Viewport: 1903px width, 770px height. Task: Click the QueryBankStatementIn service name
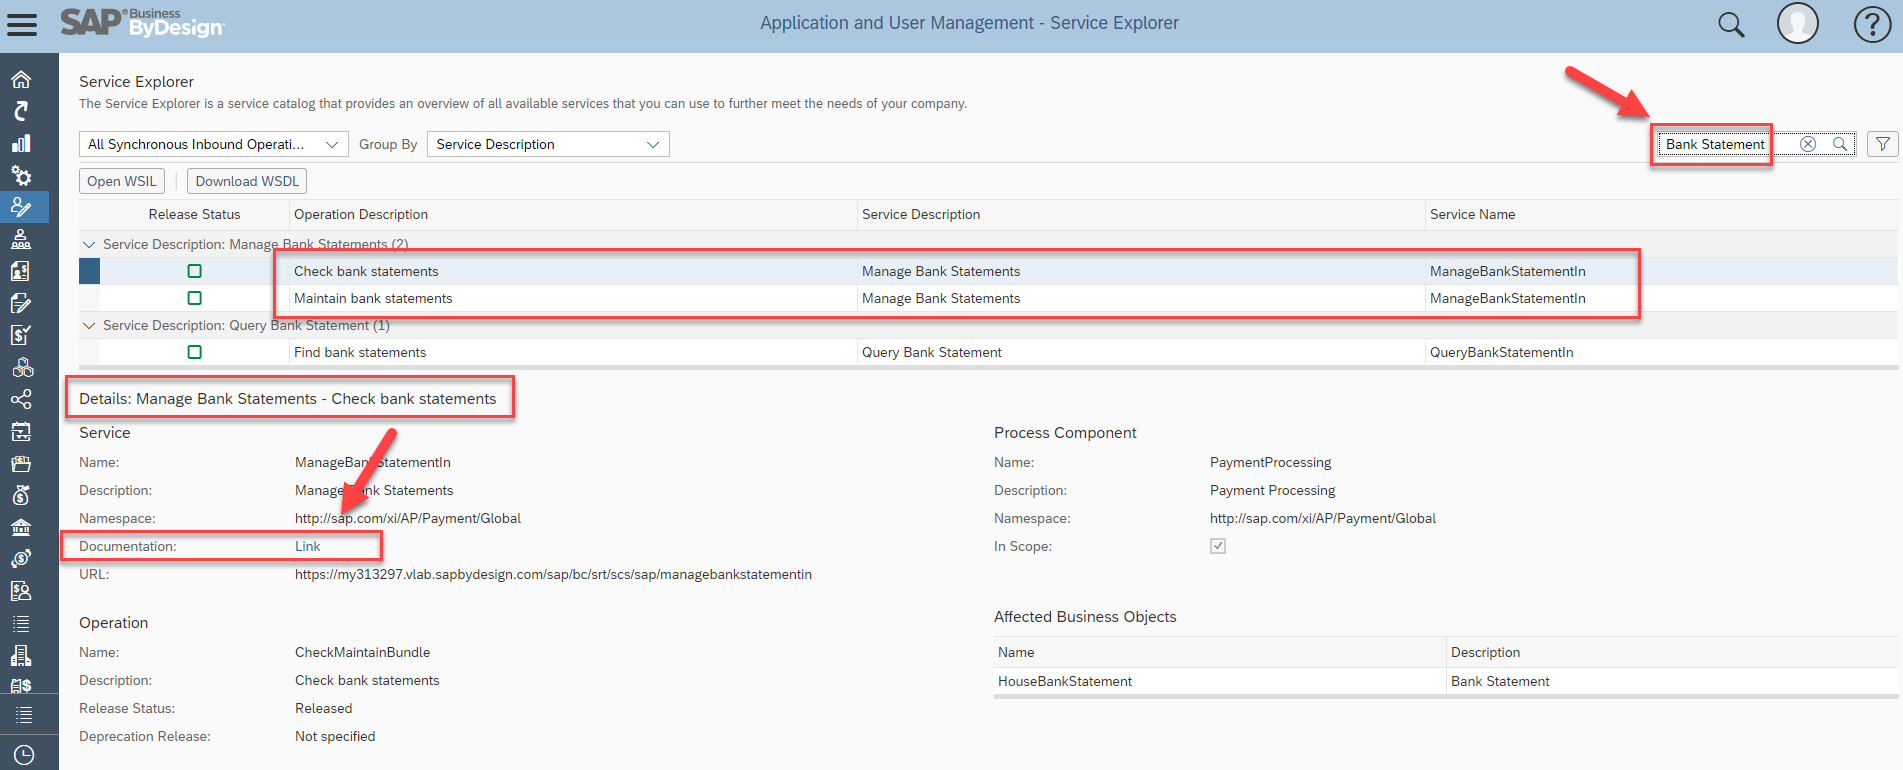[x=1501, y=352]
